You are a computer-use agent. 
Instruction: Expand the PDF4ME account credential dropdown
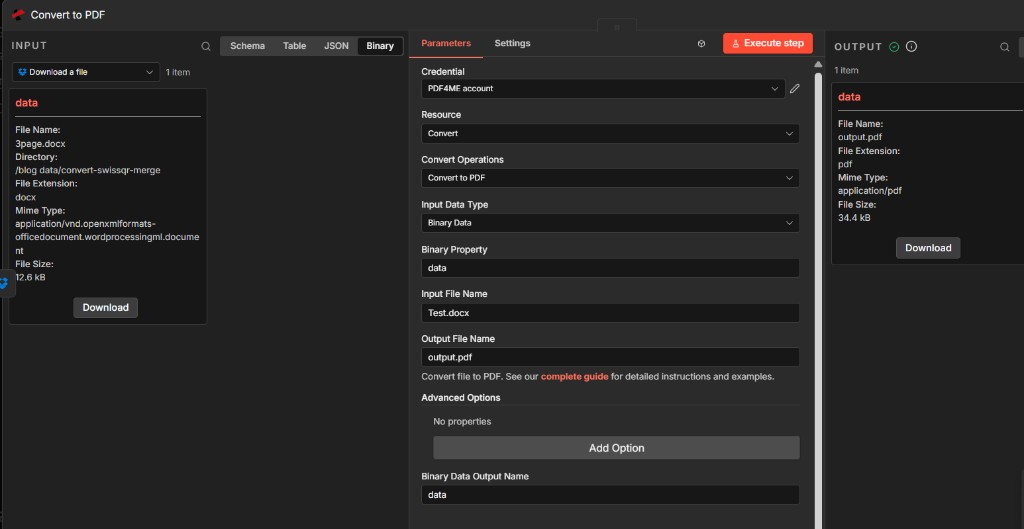click(x=602, y=89)
